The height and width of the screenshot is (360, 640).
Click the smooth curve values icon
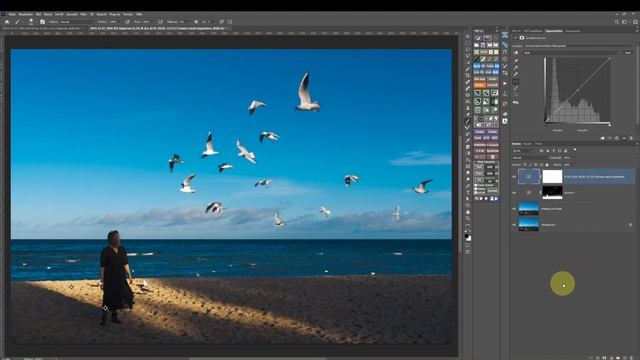516,94
